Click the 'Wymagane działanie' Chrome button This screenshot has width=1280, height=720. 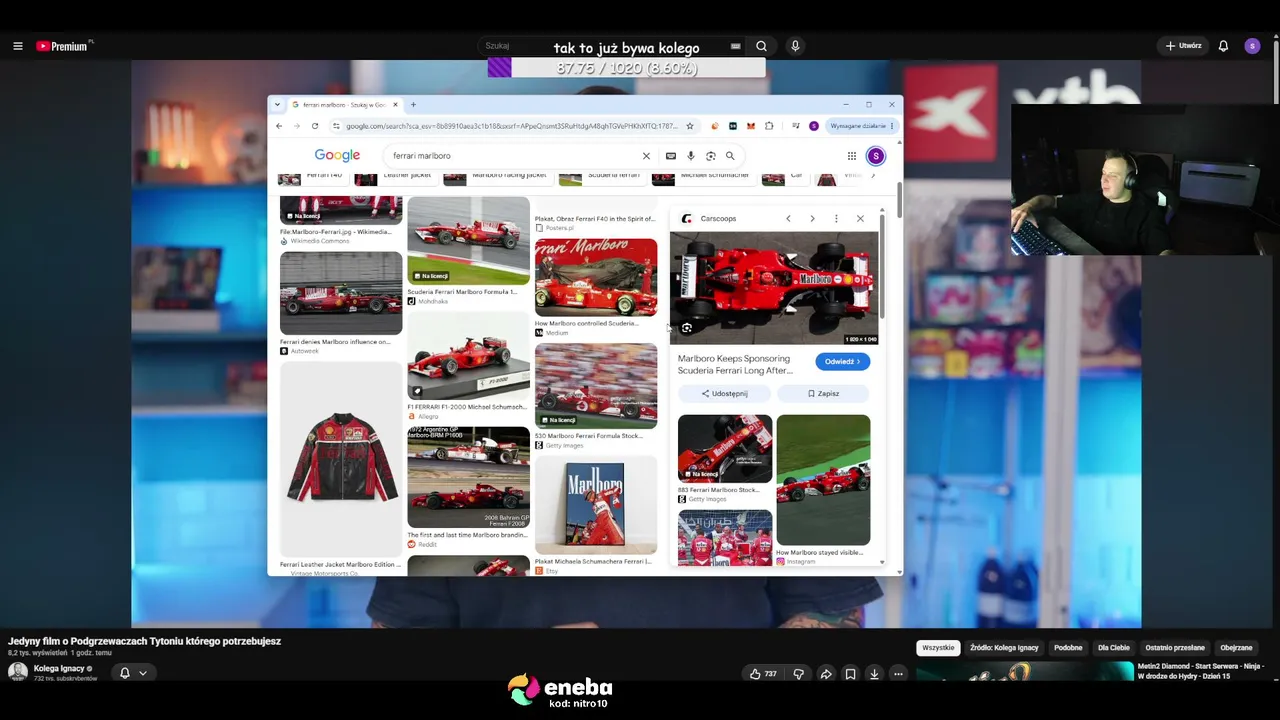pyautogui.click(x=863, y=126)
